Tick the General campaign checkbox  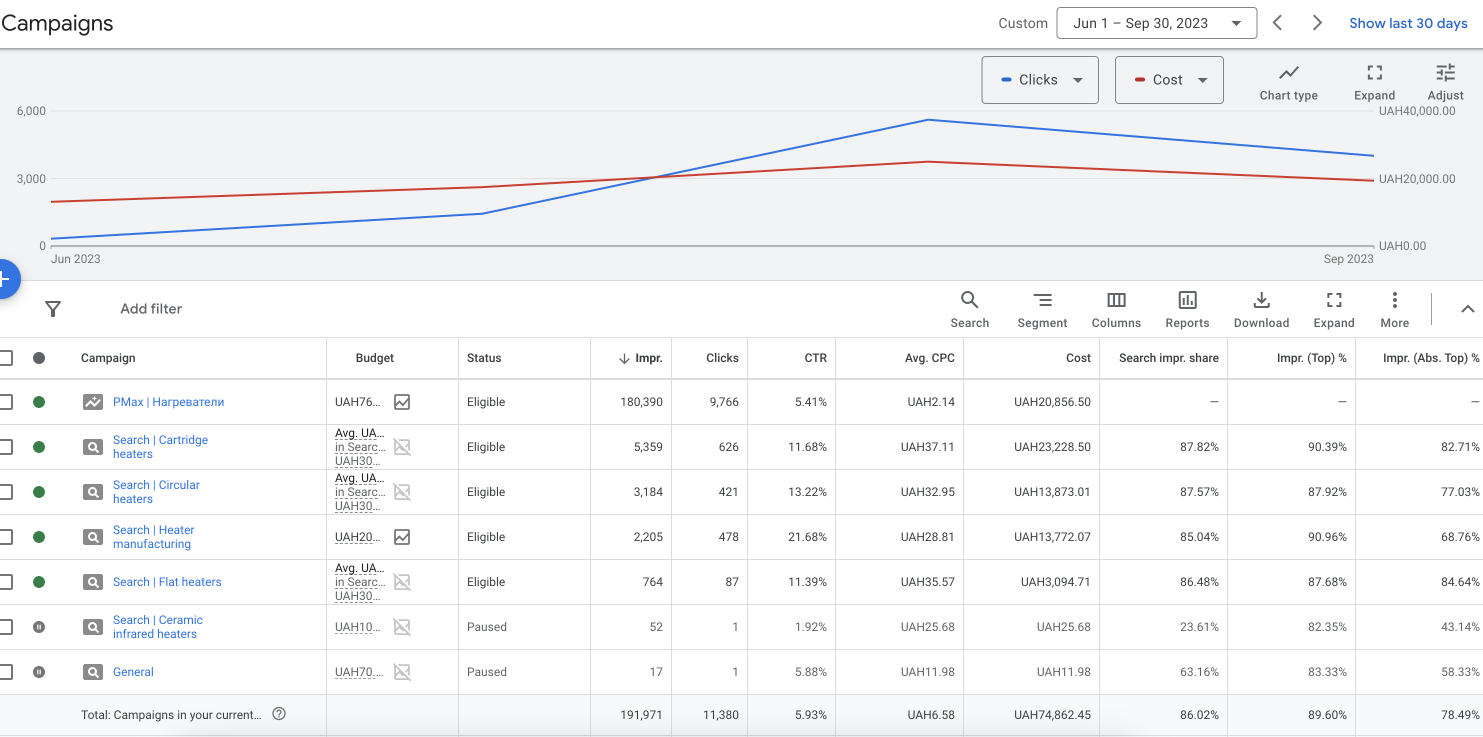coord(6,672)
